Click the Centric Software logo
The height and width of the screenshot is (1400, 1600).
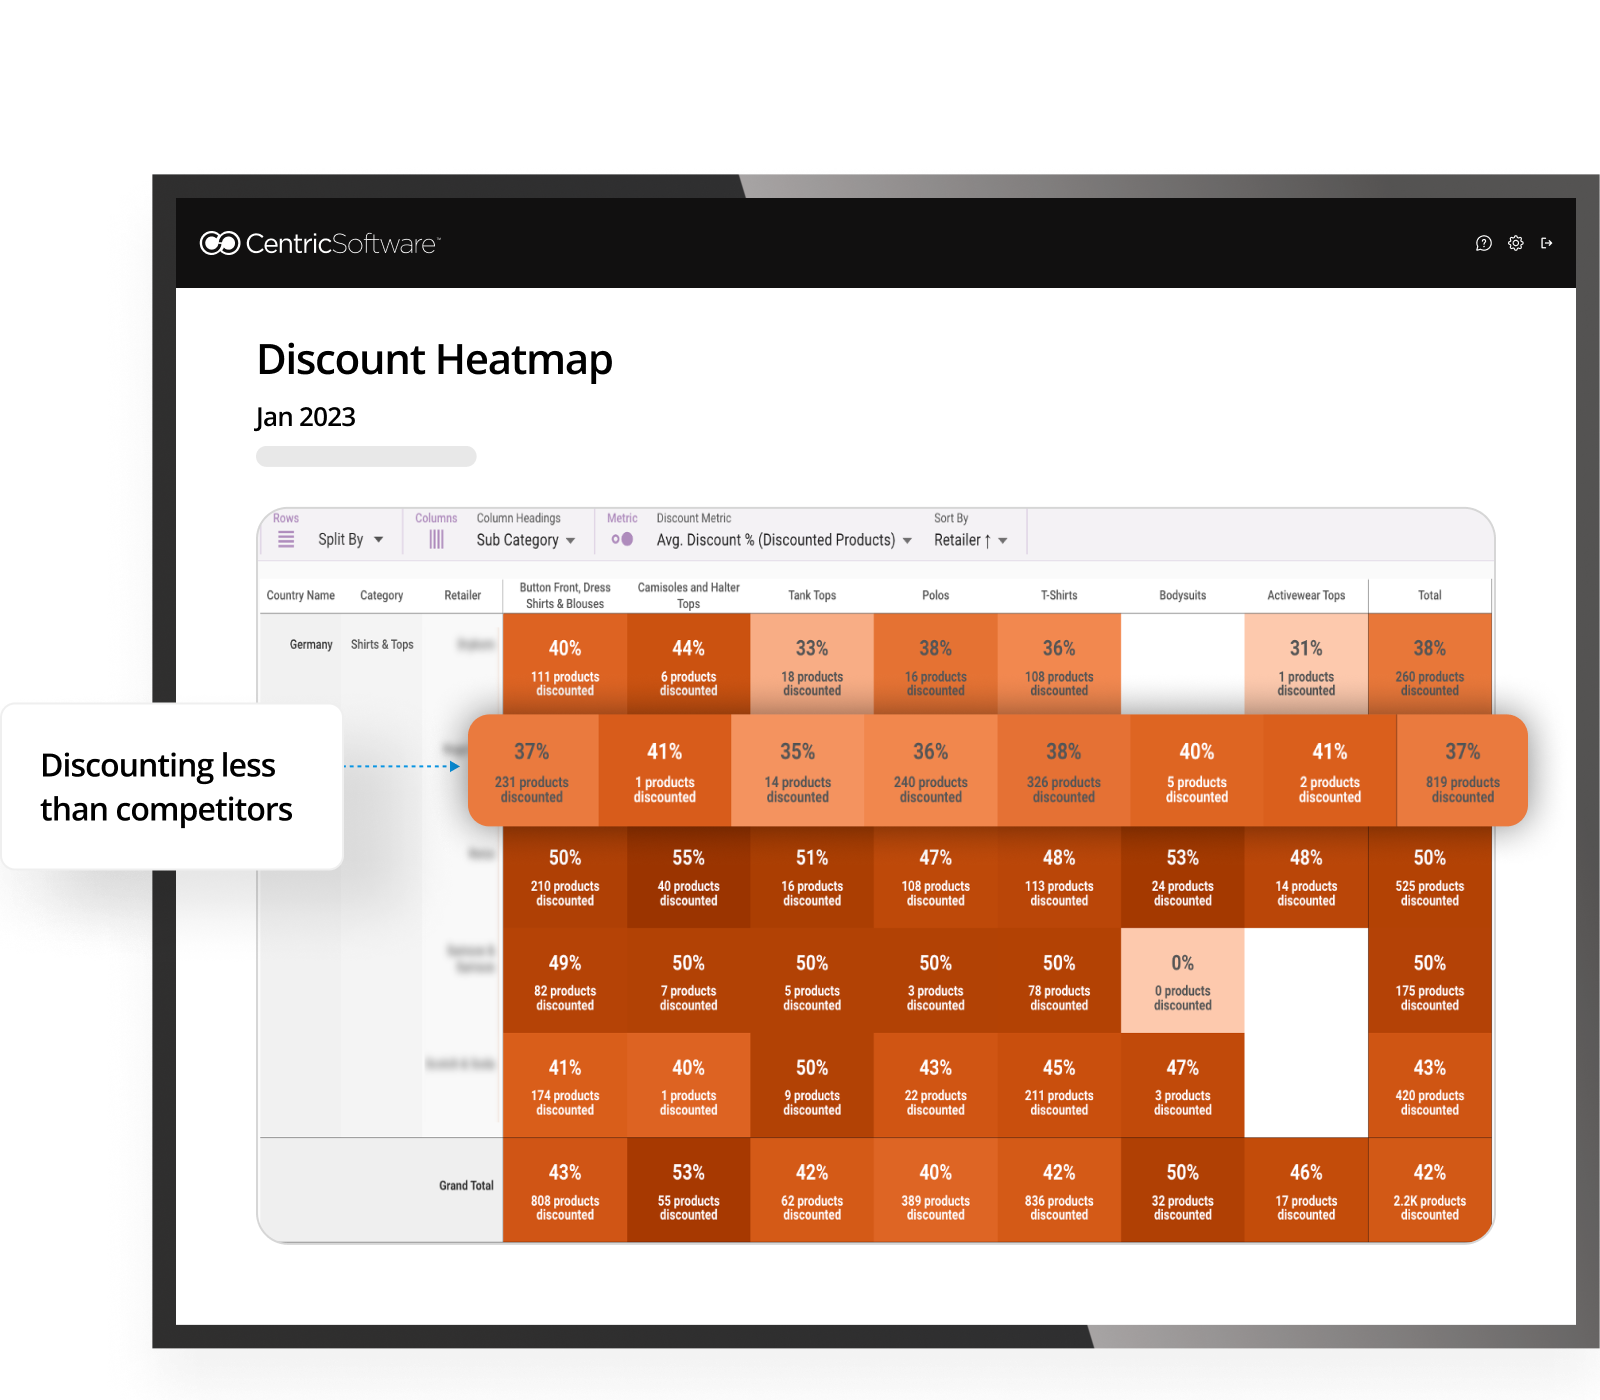coord(320,243)
